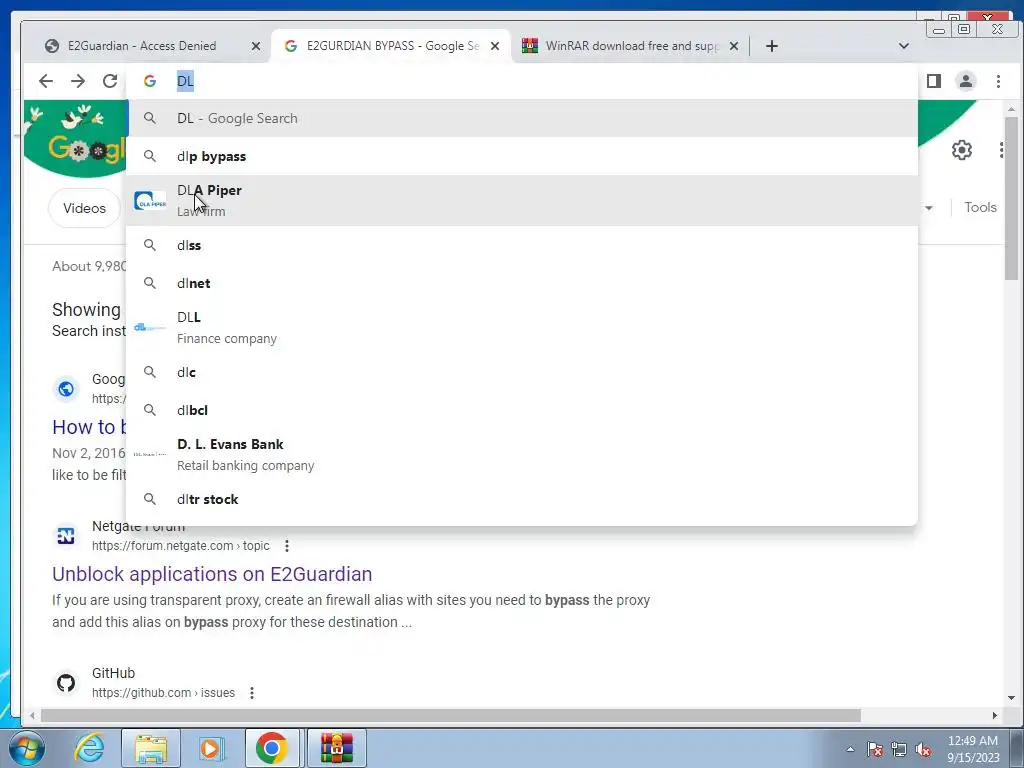Screen dimensions: 1024x768
Task: Switch to WinRAR download tab
Action: pos(630,46)
